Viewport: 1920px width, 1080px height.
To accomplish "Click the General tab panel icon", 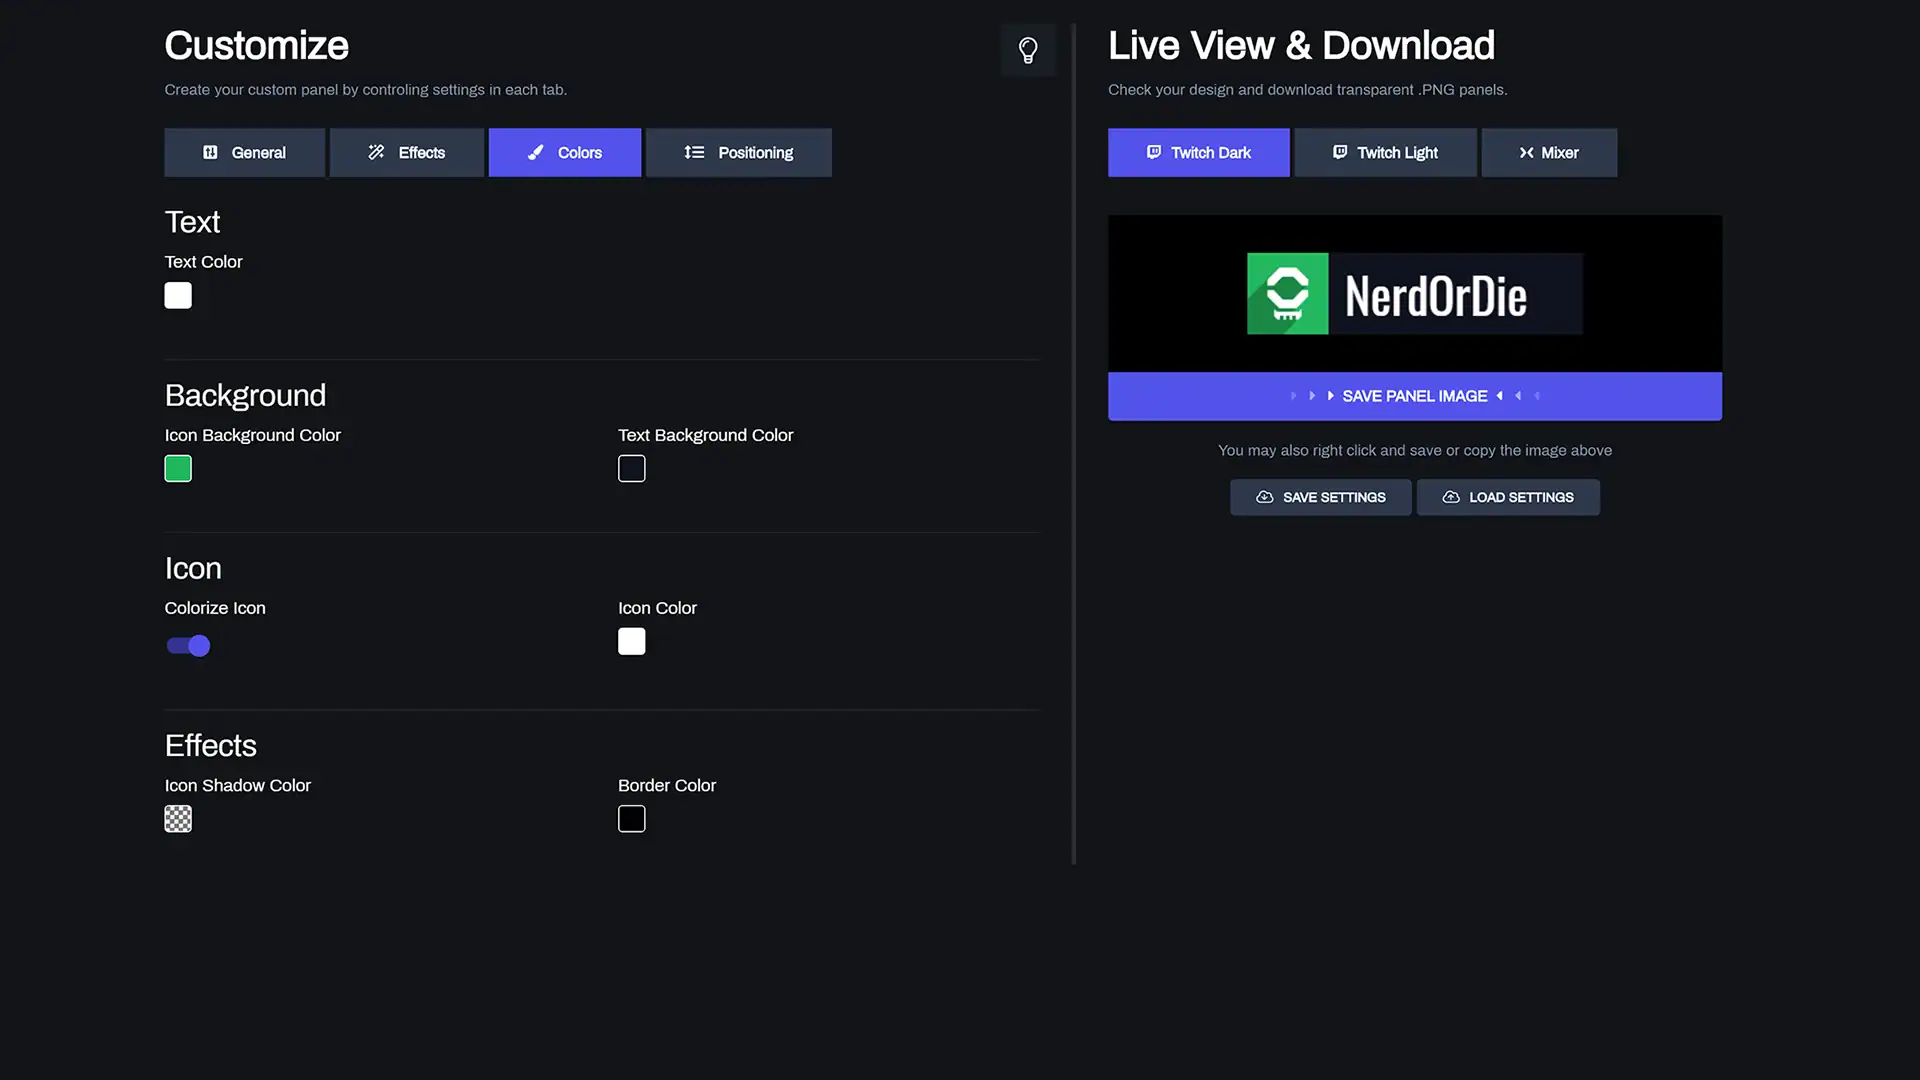I will 210,152.
